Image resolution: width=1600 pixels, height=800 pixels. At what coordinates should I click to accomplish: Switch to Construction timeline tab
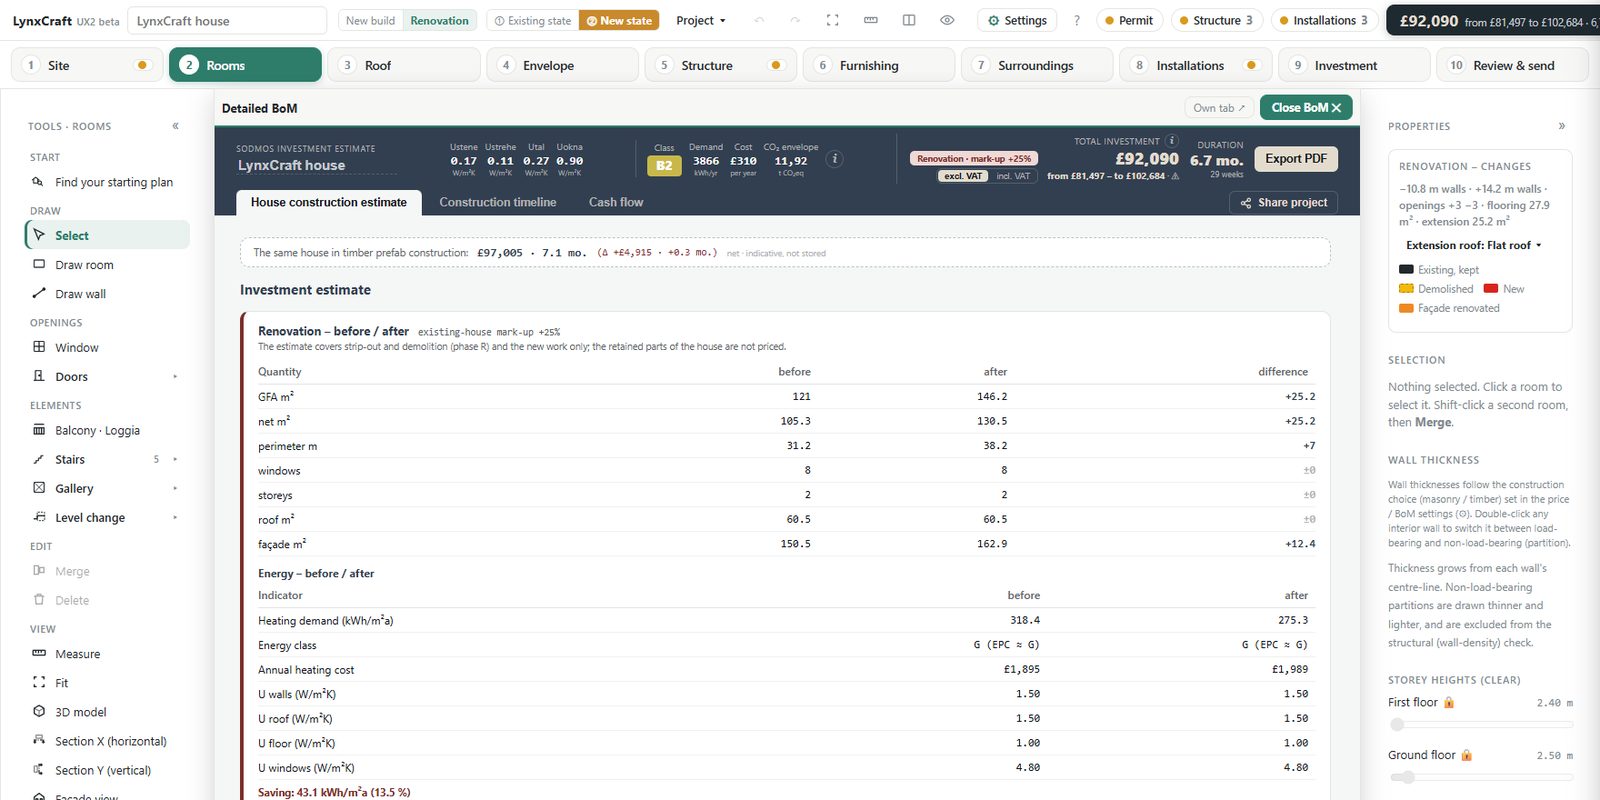tap(497, 202)
